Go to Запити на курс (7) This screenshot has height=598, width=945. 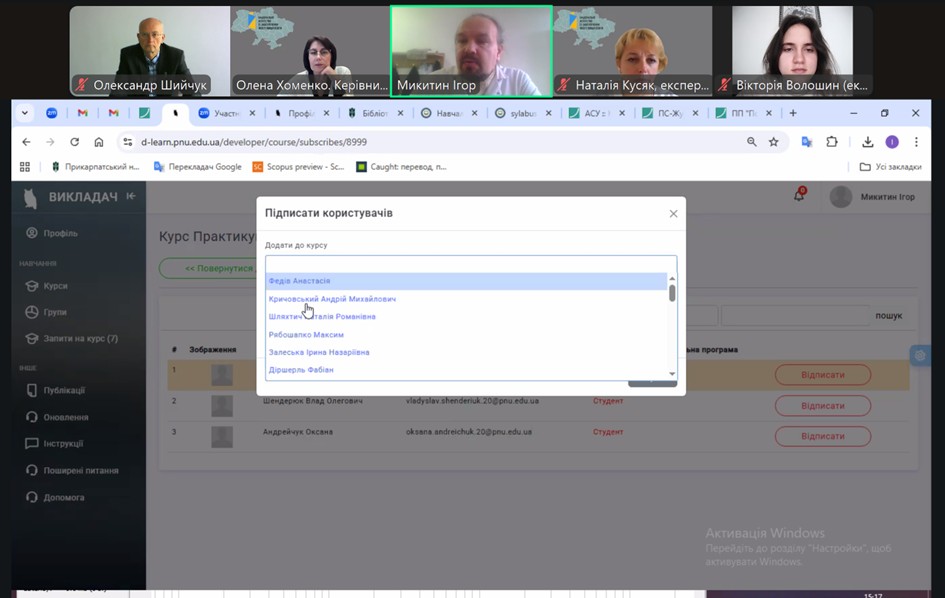[x=80, y=339]
